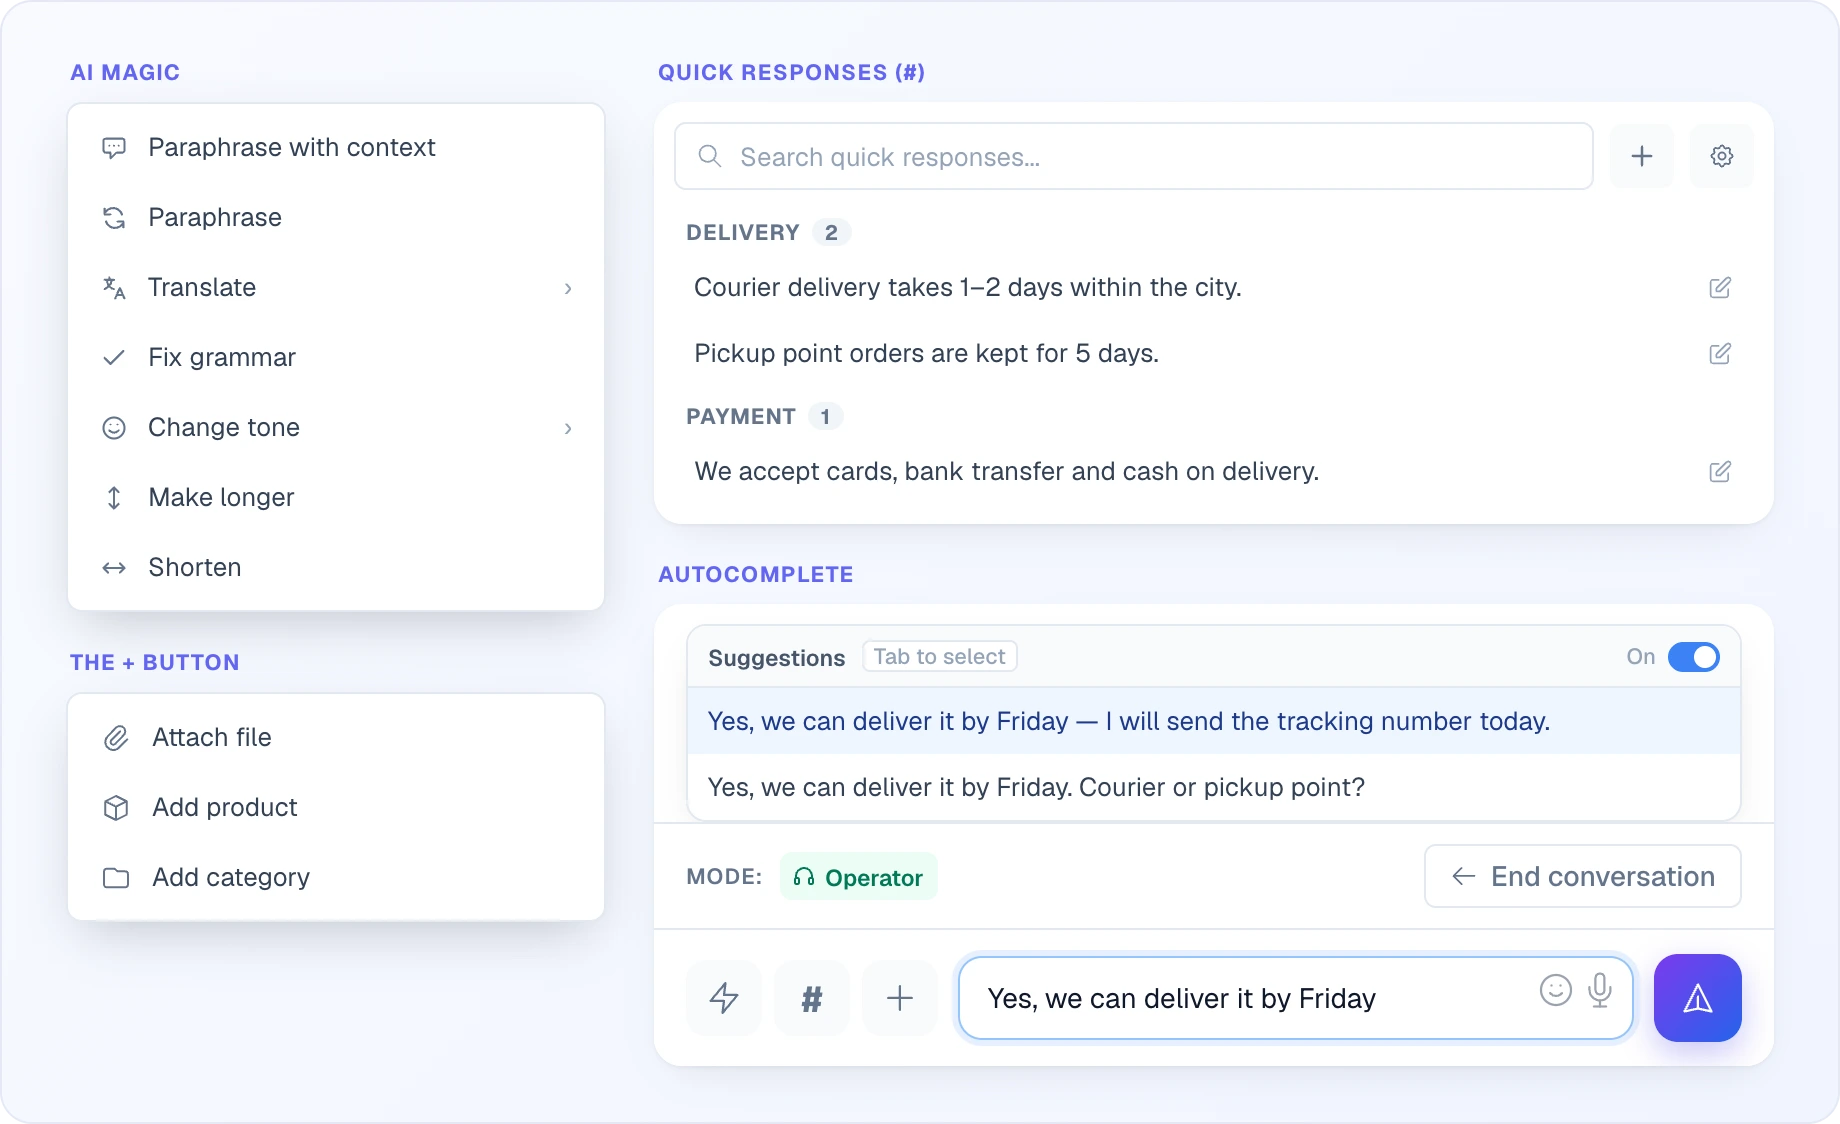This screenshot has width=1840, height=1124.
Task: Click the Make longer vertical arrows icon
Action: pos(114,498)
